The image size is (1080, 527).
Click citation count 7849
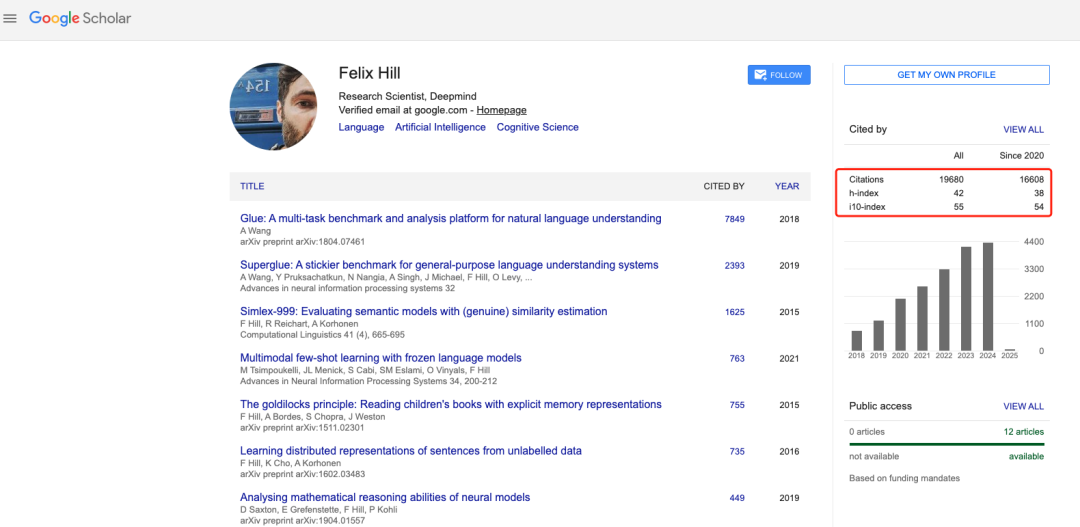[734, 219]
